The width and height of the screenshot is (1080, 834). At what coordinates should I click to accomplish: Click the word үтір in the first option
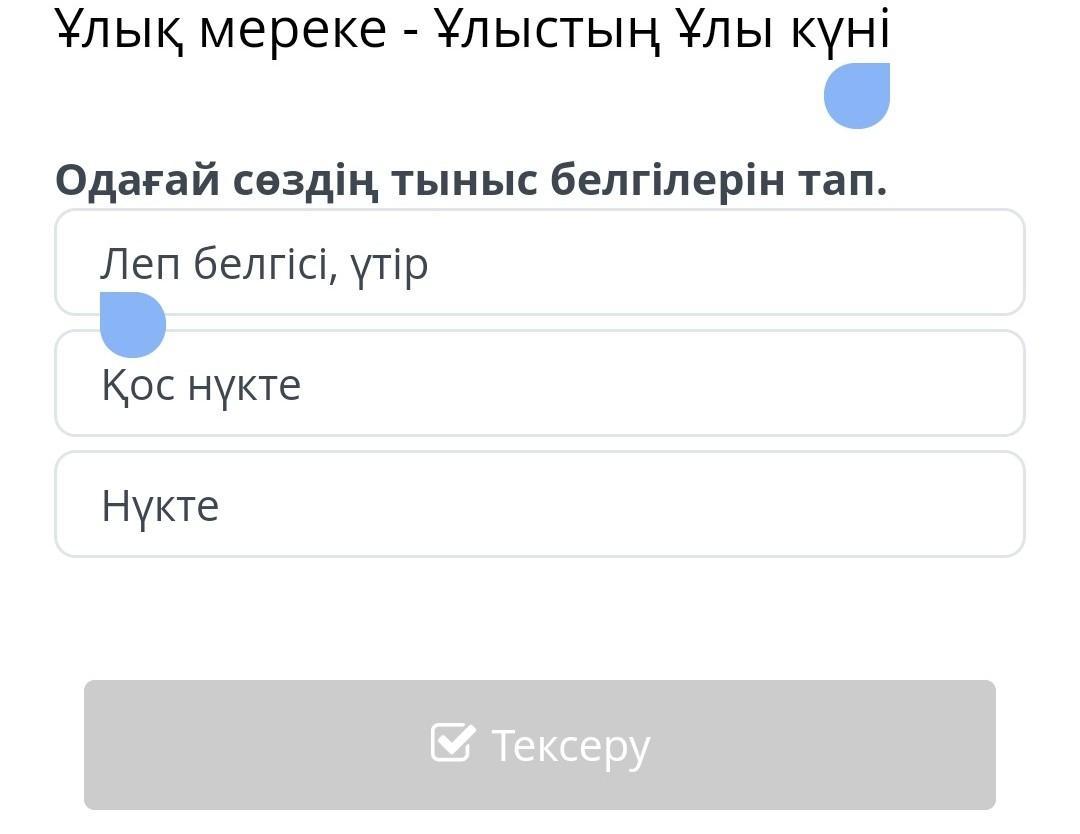tap(389, 265)
